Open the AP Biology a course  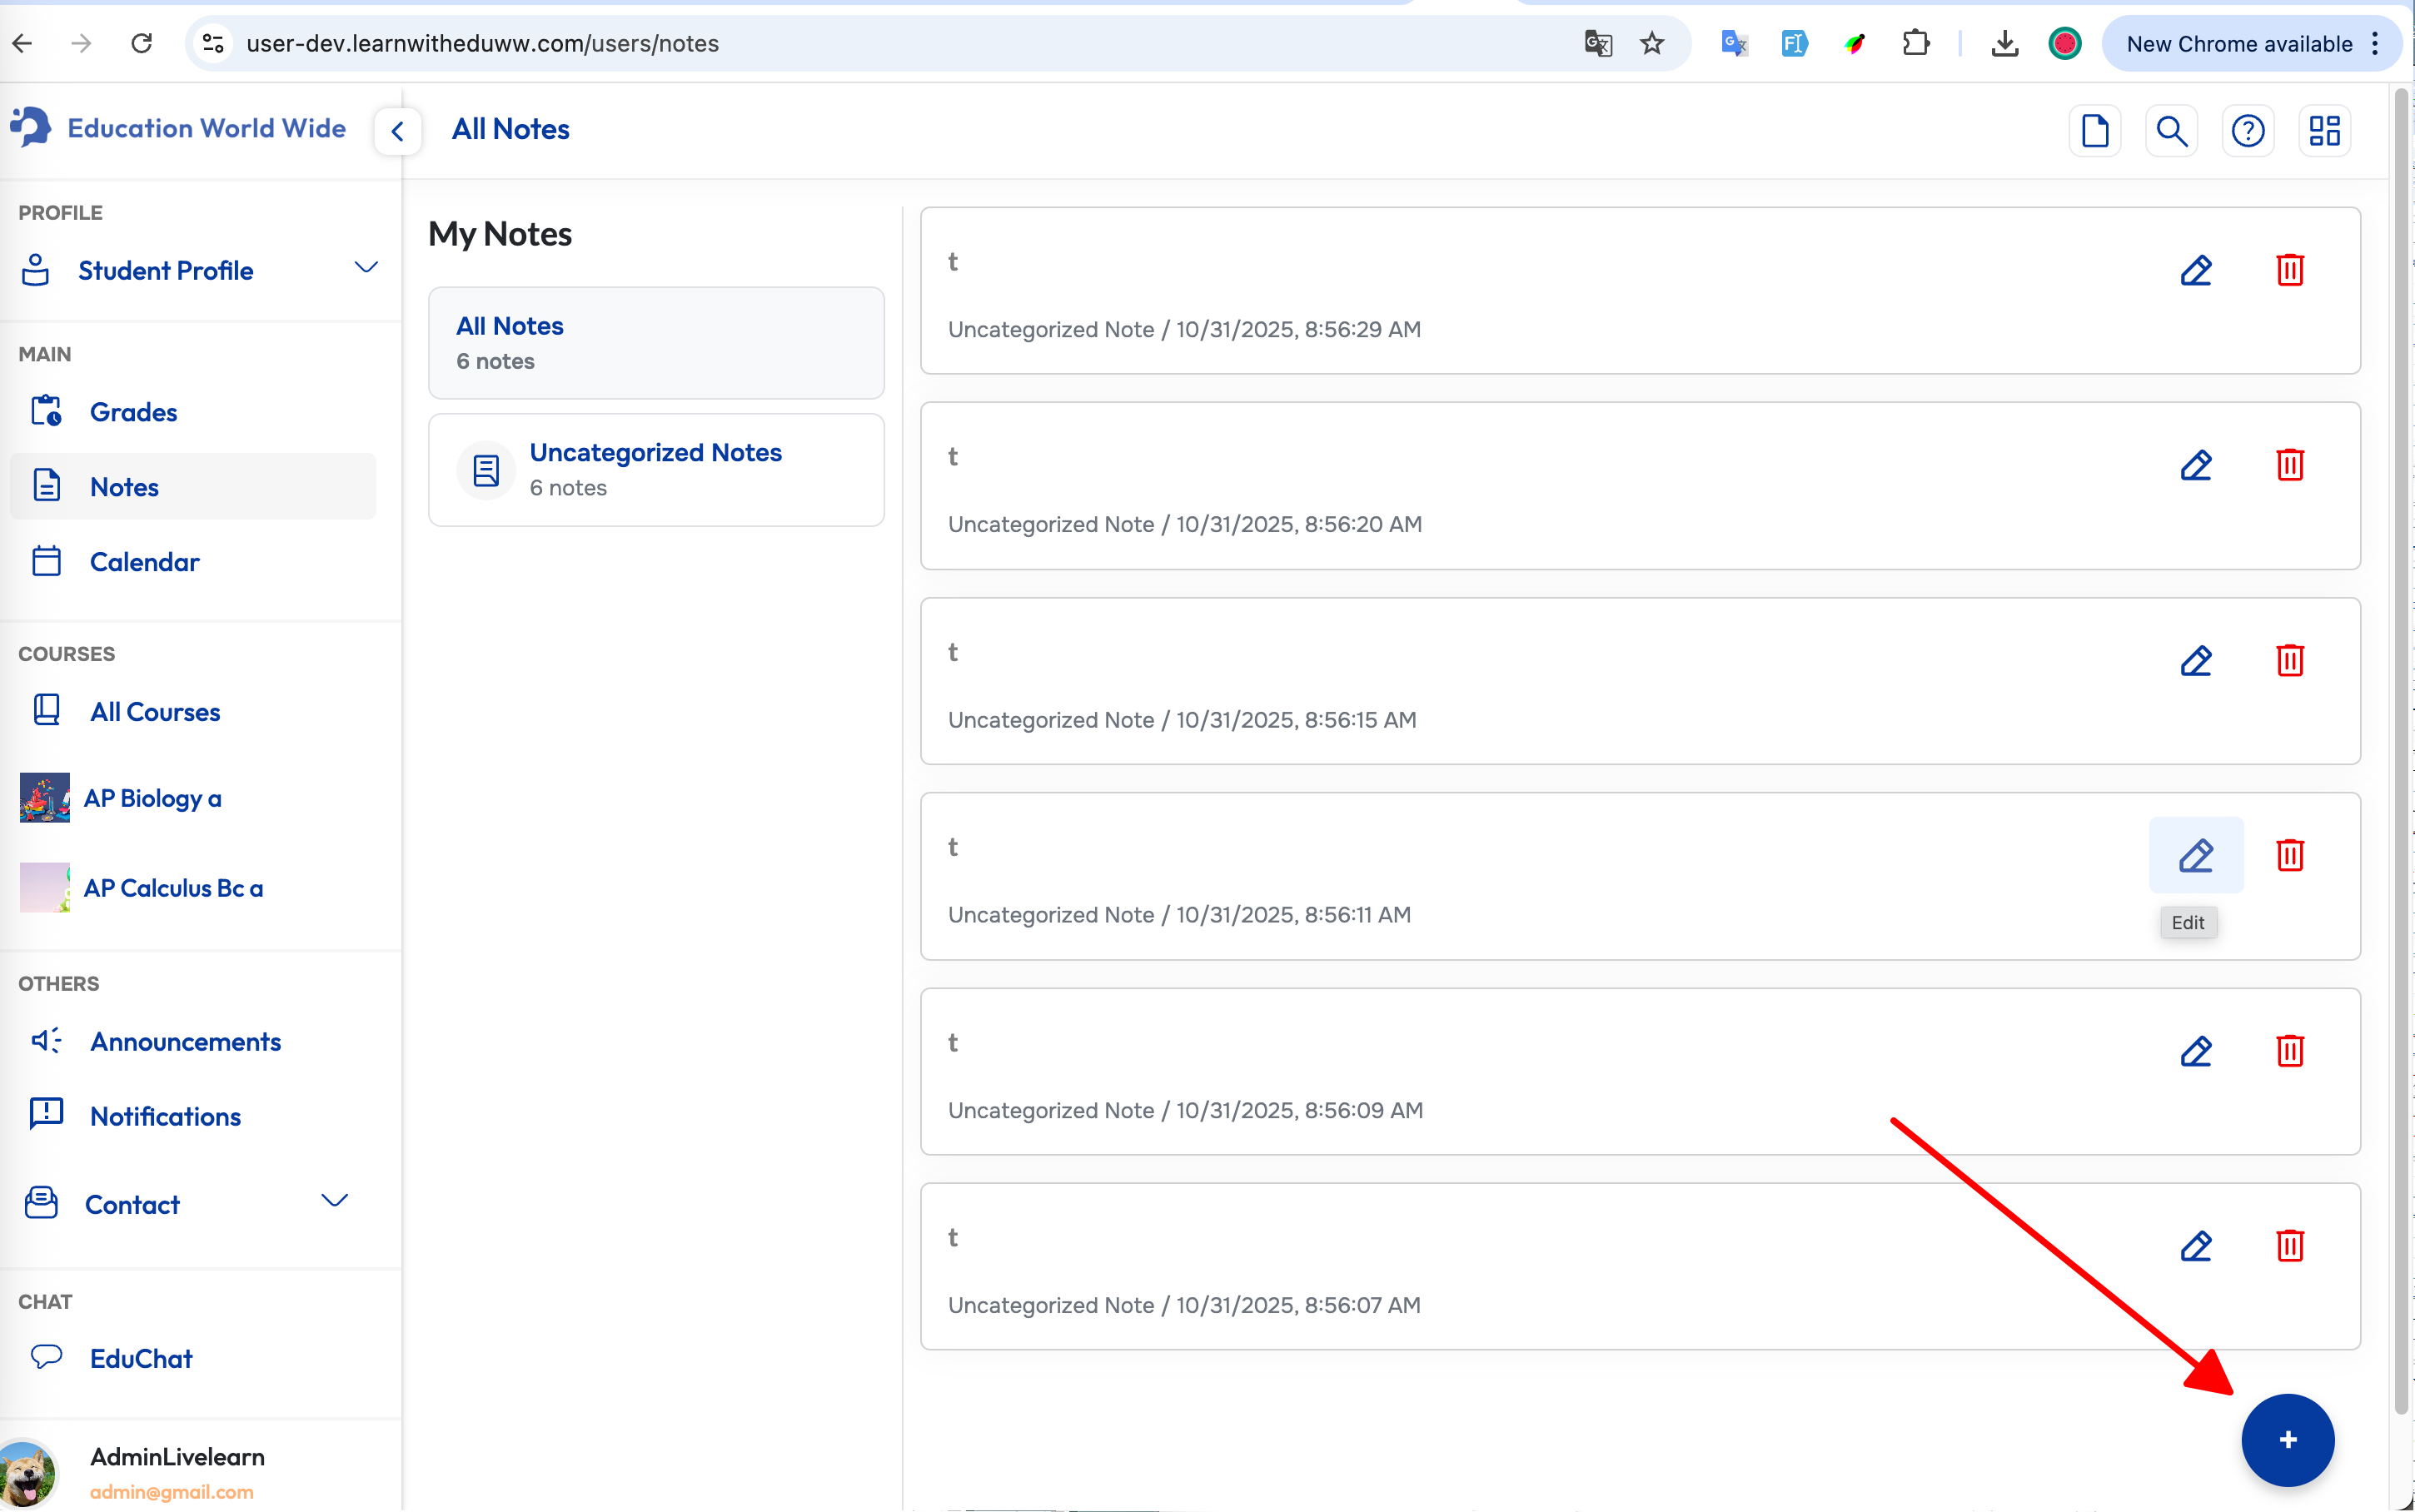coord(152,798)
